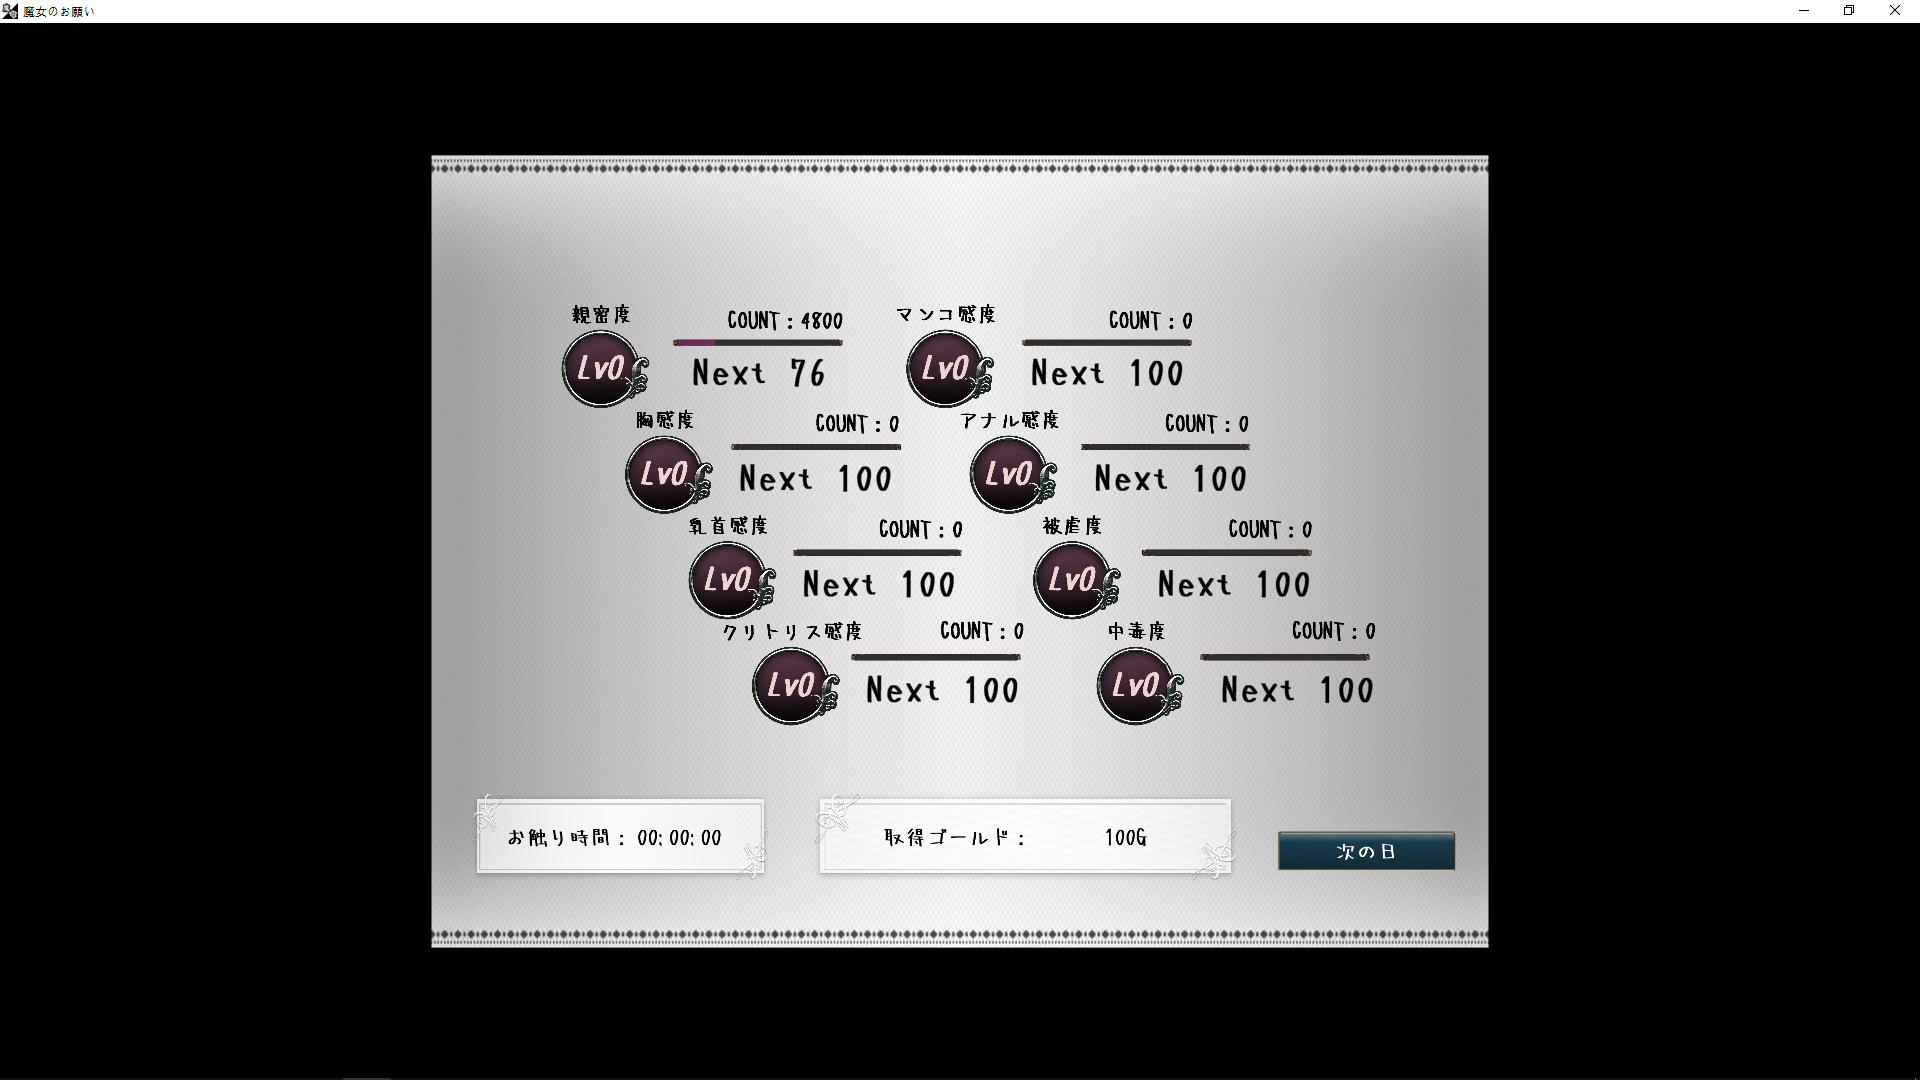The image size is (1920, 1080).
Task: Click the Lv0 badge for マンコ感度
Action: [x=946, y=369]
